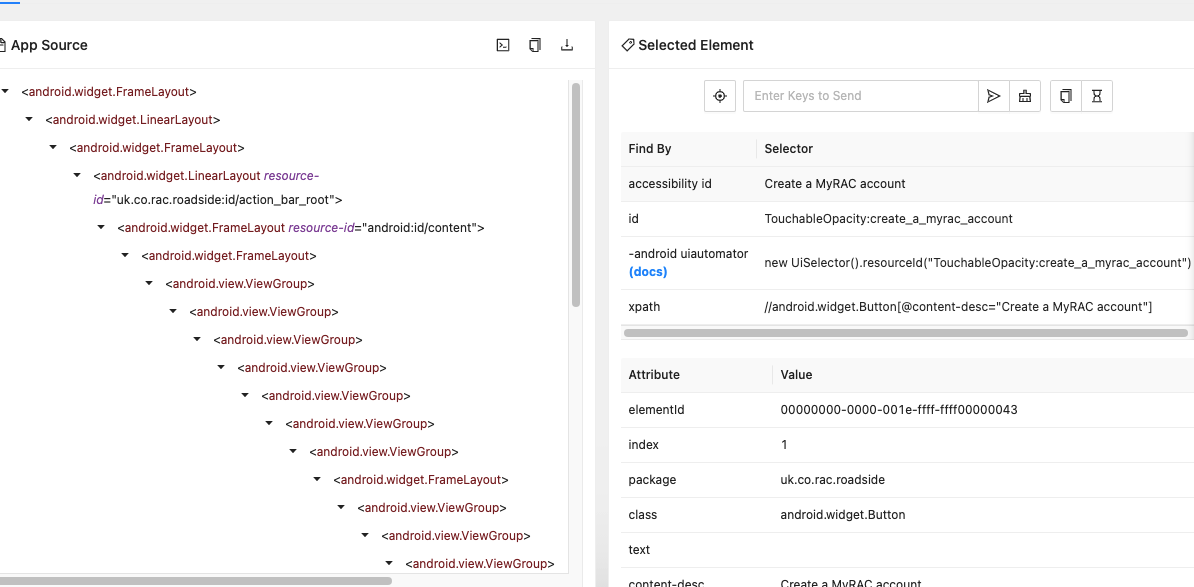Click the text attribute row label
1194x587 pixels.
[x=640, y=550]
